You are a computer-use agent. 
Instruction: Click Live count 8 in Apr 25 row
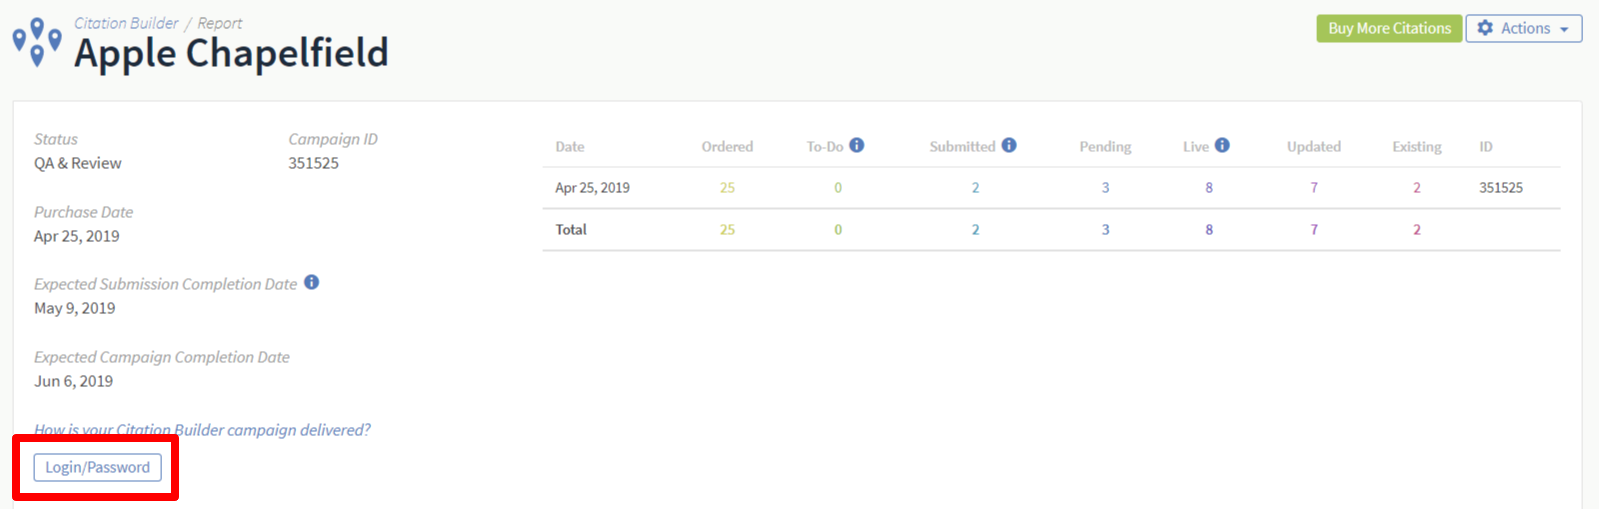click(x=1209, y=188)
